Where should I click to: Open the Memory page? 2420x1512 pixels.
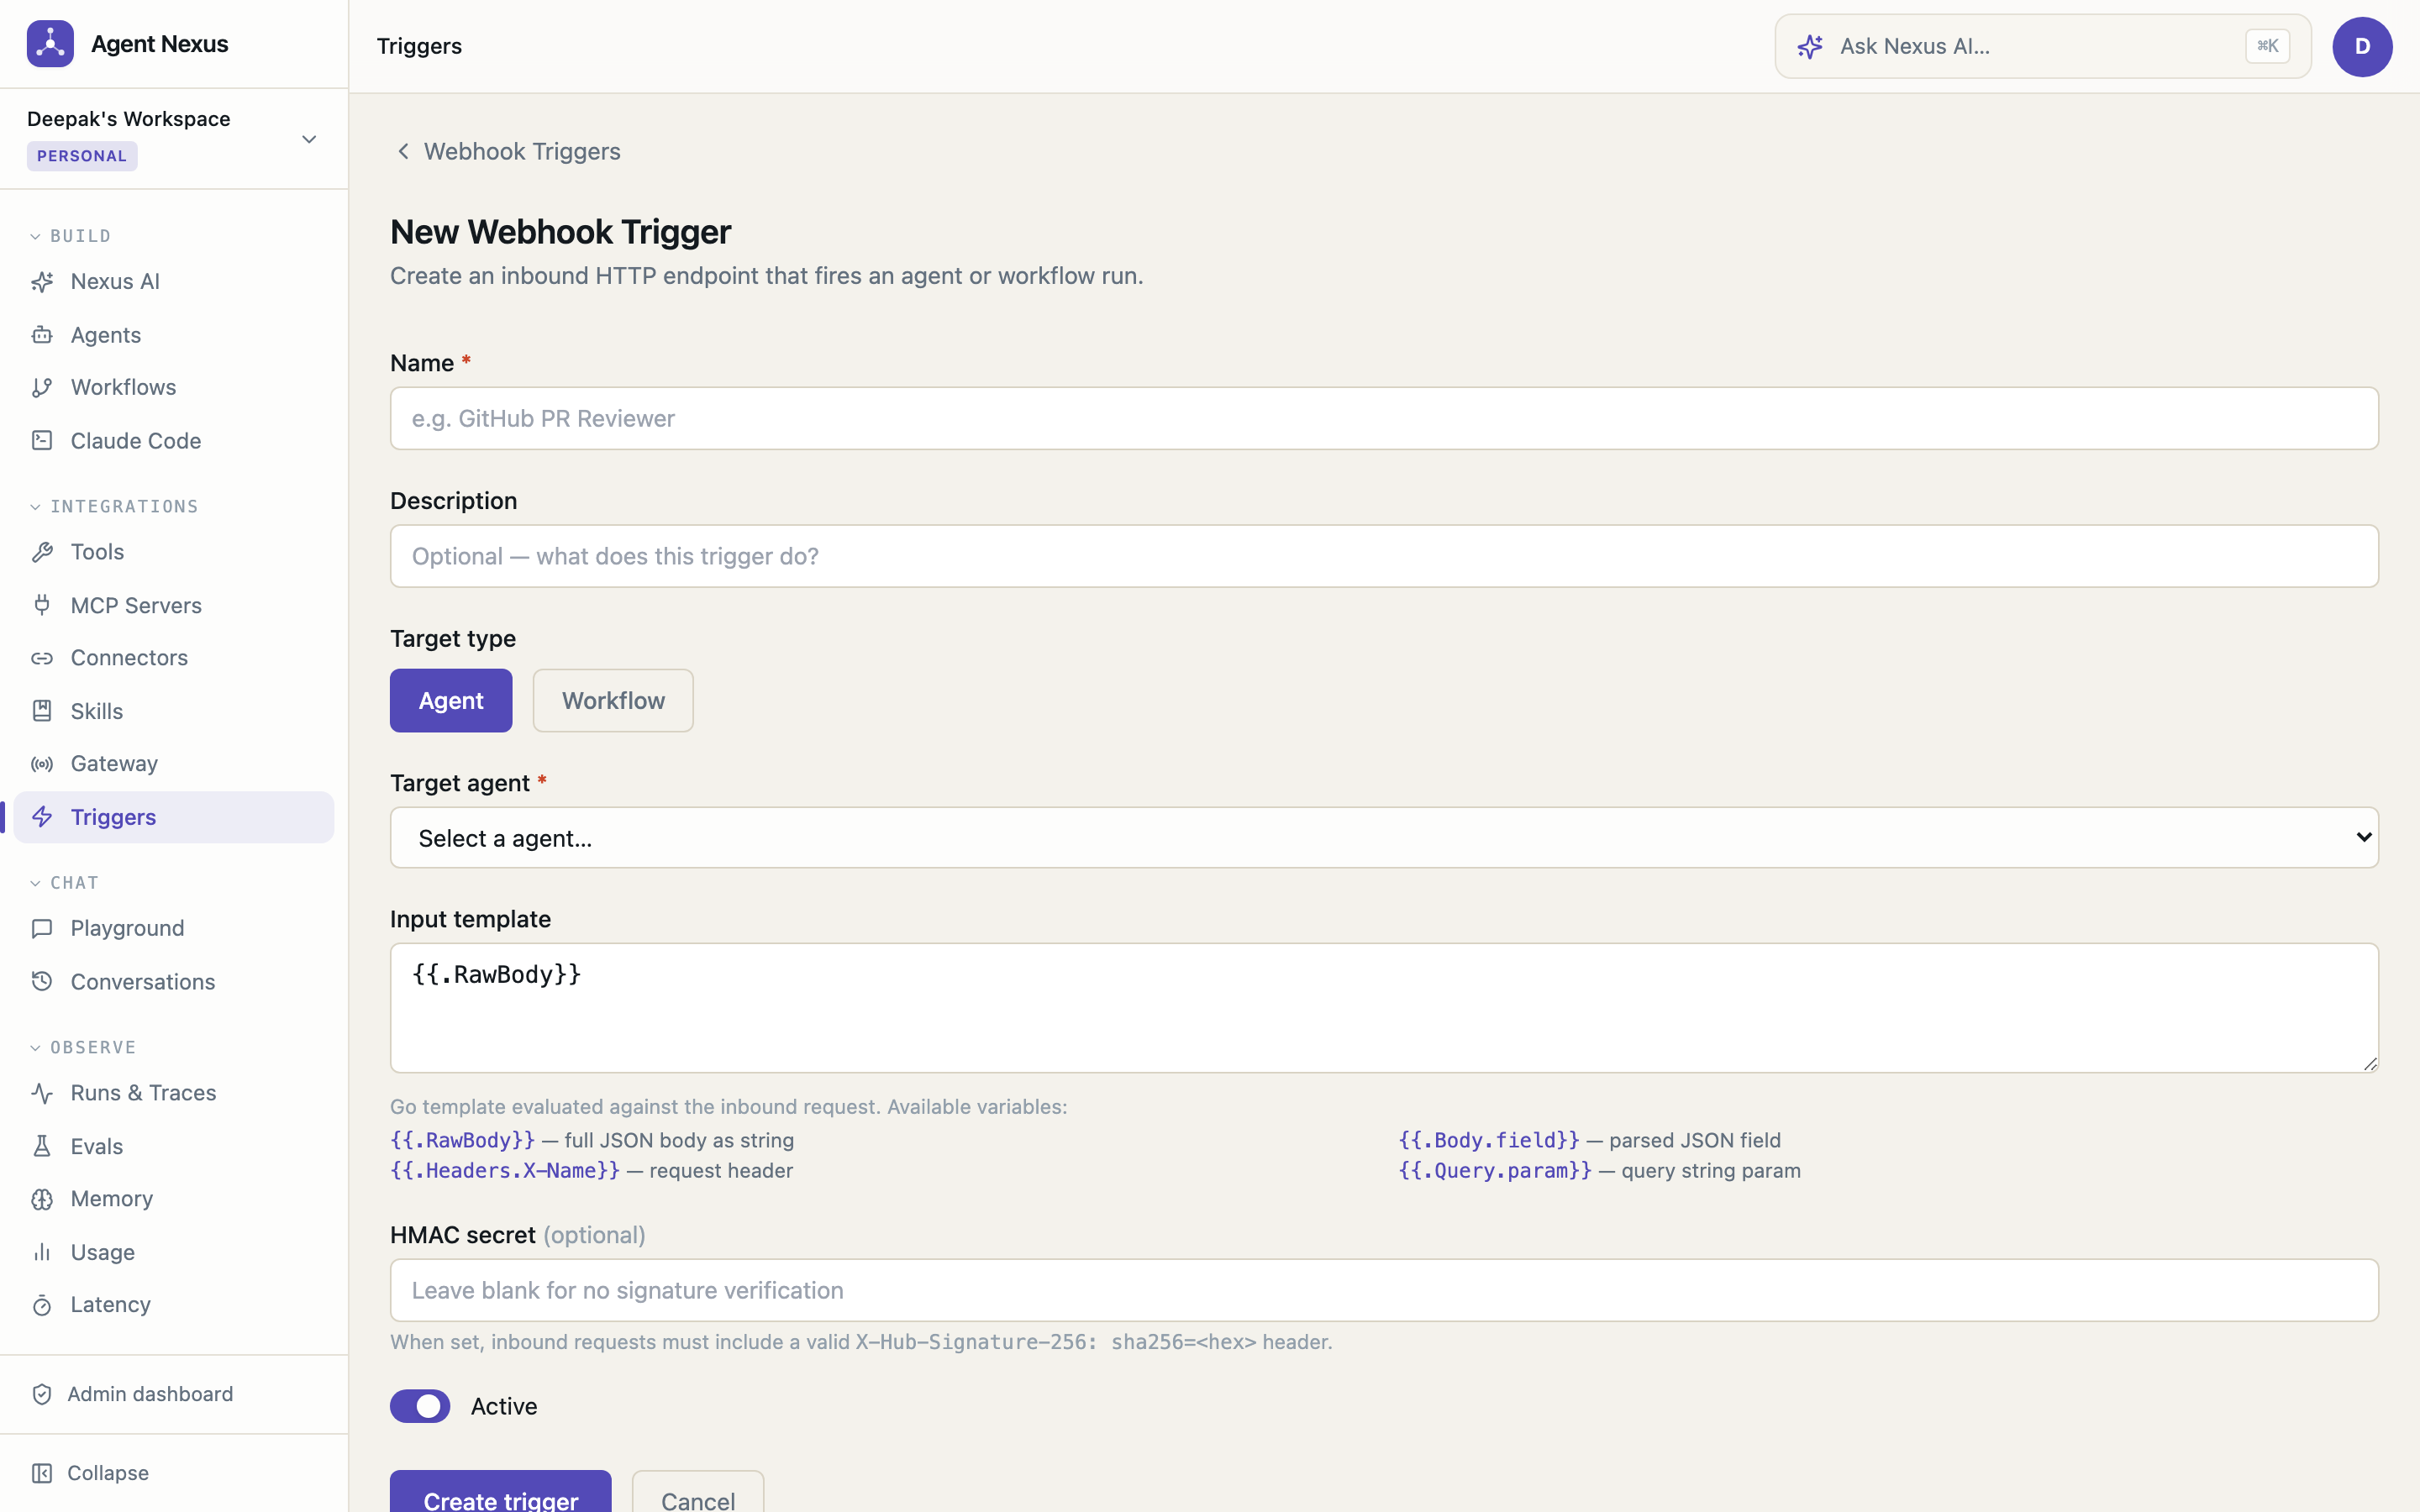click(x=174, y=1199)
